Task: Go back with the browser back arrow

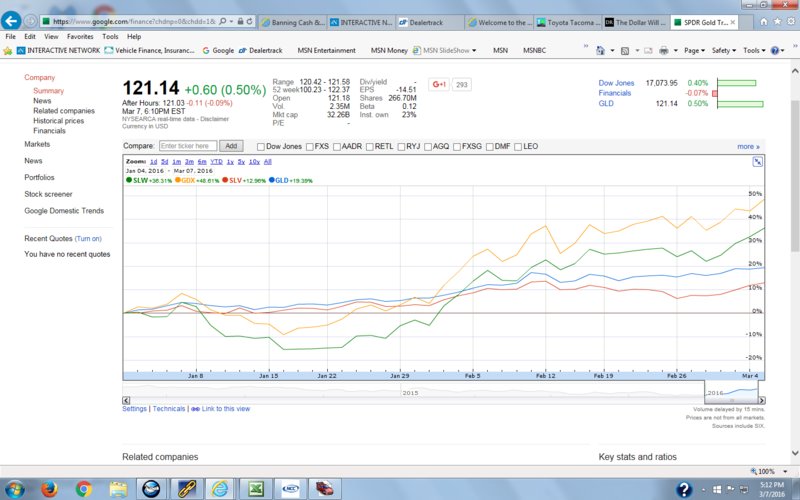Action: (11, 21)
